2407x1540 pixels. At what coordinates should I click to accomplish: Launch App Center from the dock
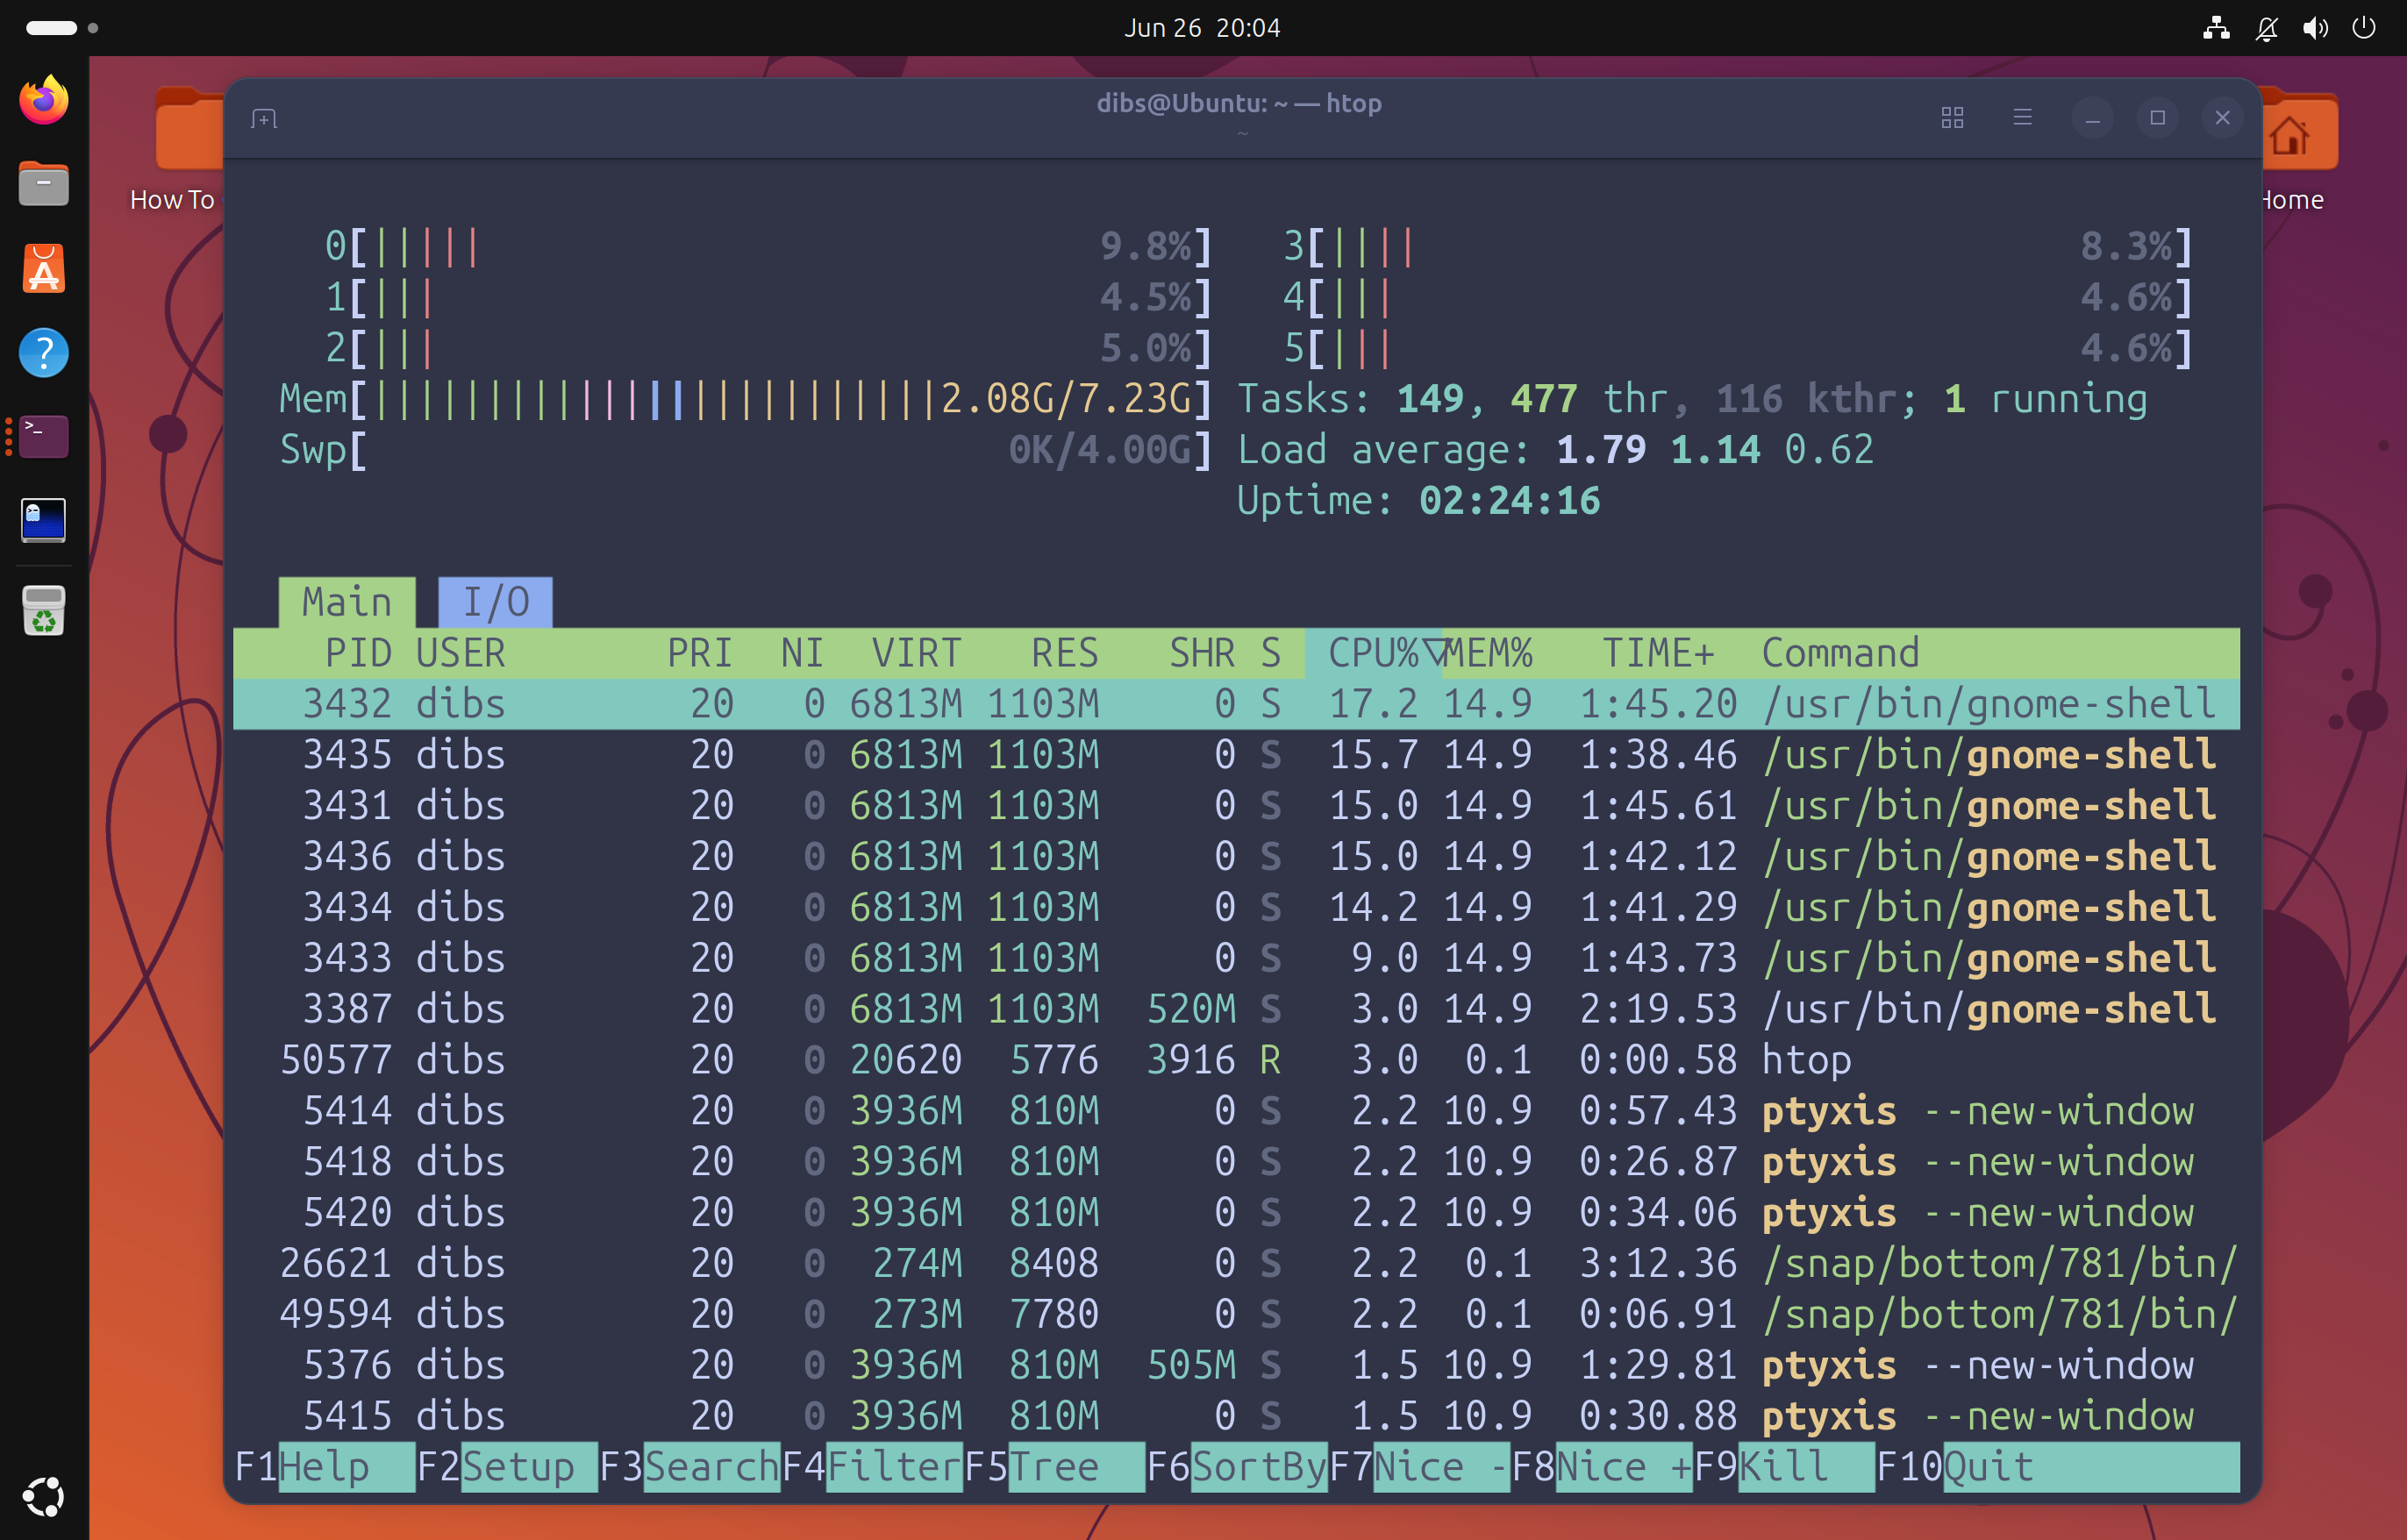[x=44, y=269]
